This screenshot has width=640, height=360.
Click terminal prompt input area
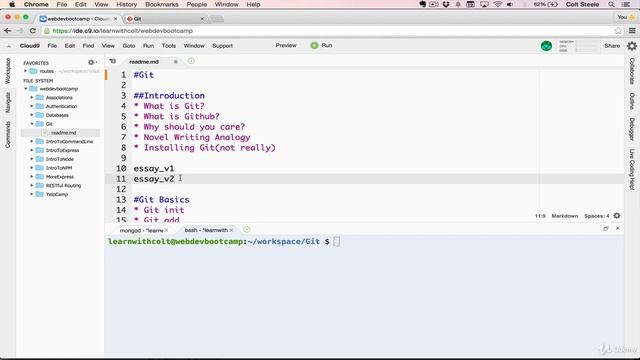point(337,242)
